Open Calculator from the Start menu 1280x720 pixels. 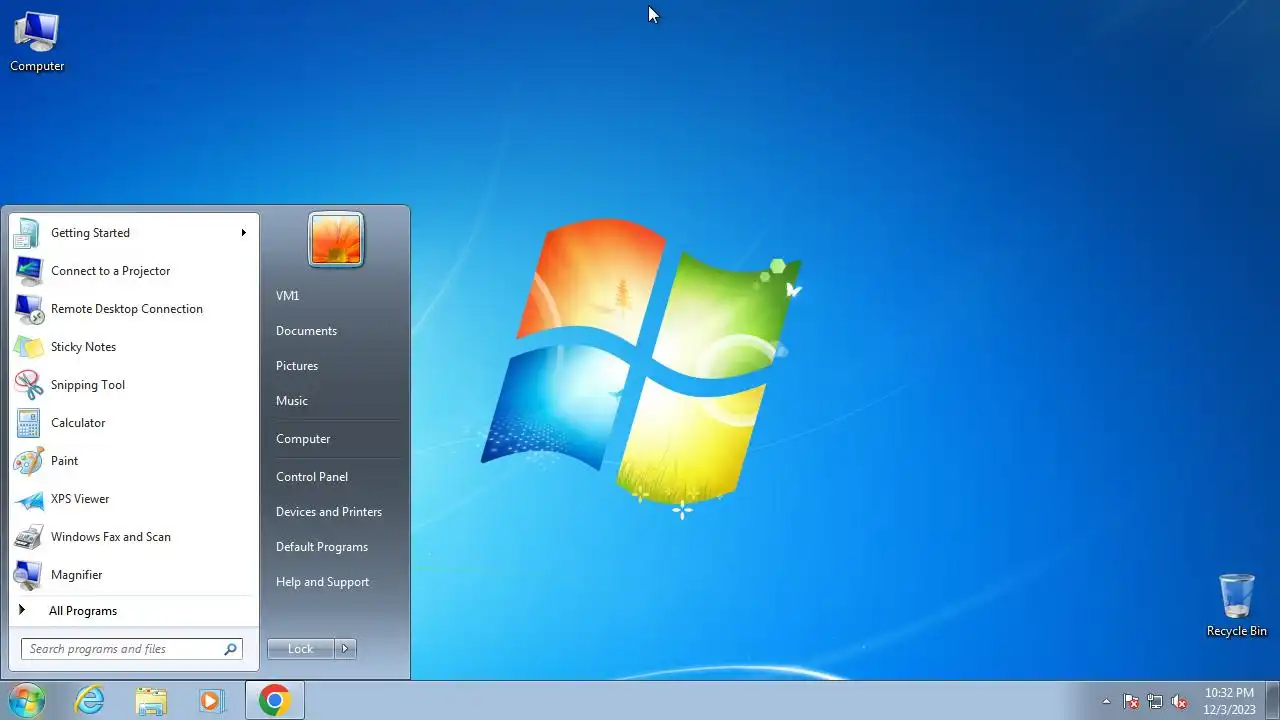tap(134, 423)
